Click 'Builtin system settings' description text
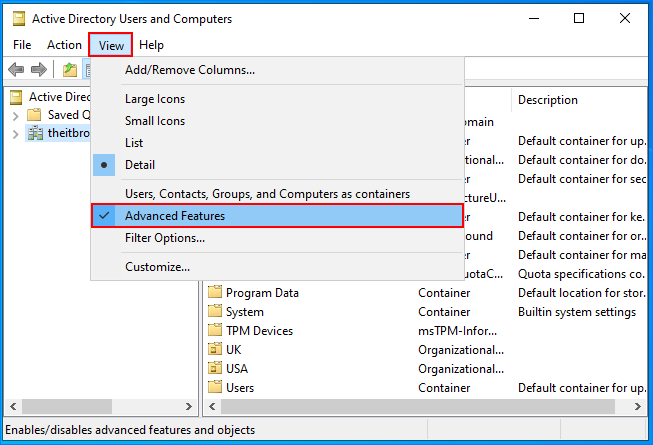The width and height of the screenshot is (653, 445). pyautogui.click(x=577, y=312)
